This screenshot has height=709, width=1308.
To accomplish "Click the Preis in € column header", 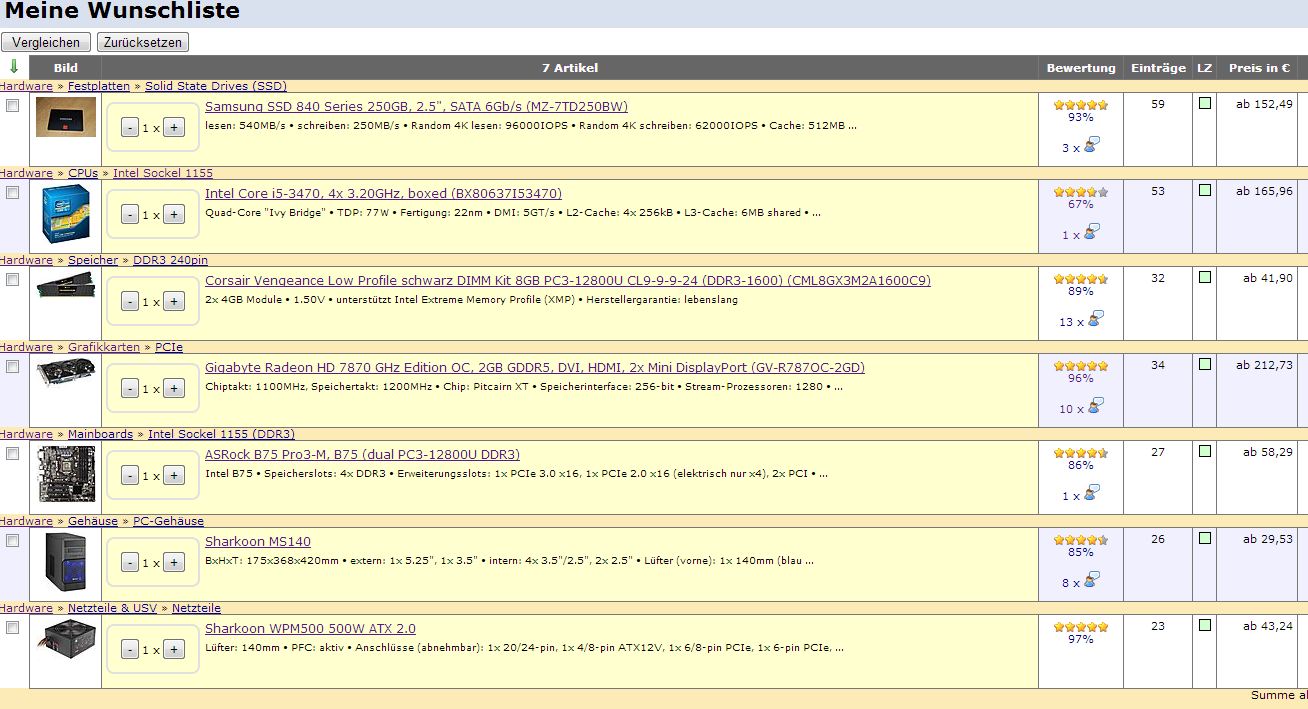I will tap(1259, 68).
